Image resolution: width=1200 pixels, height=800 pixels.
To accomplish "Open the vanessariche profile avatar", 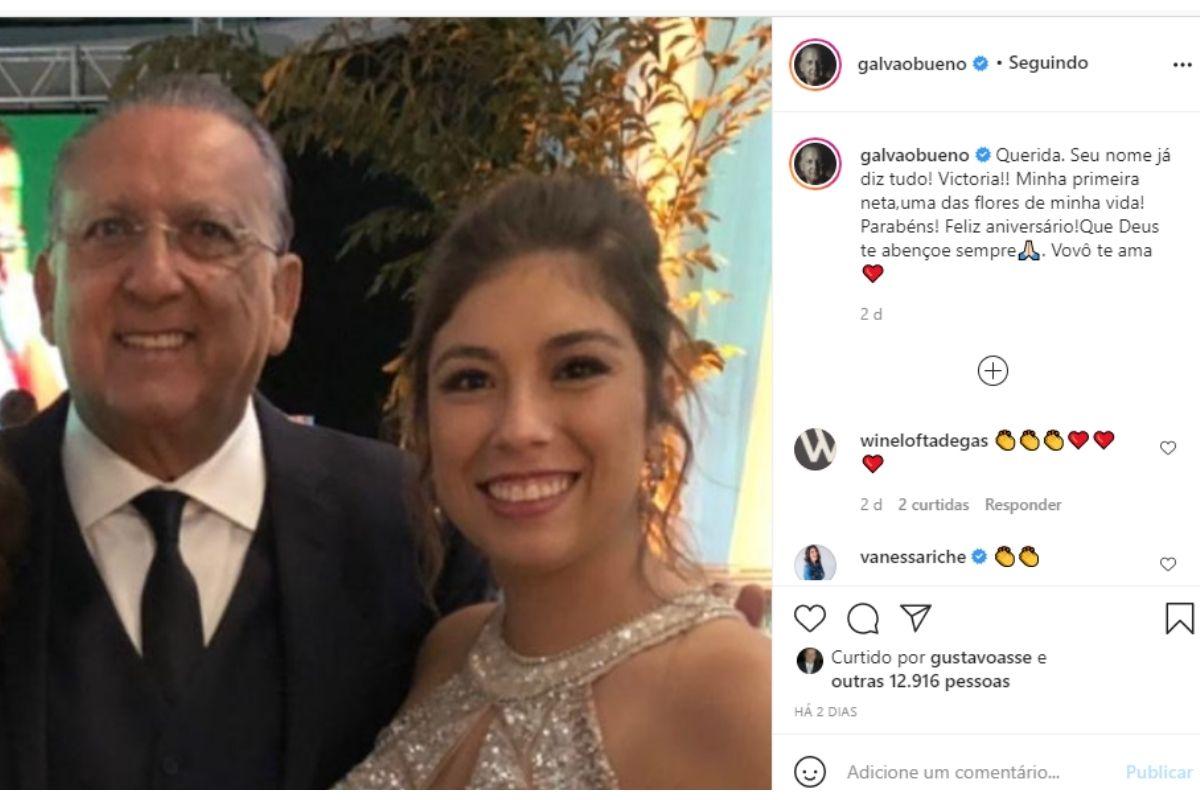I will click(x=815, y=564).
